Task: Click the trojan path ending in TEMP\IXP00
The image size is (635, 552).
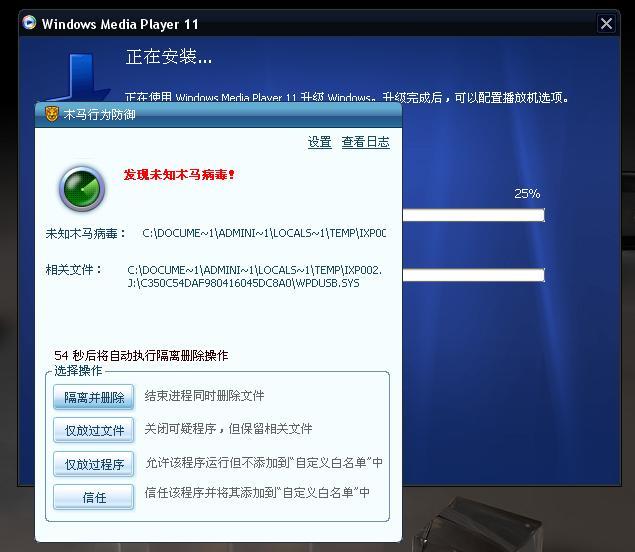Action: [x=264, y=233]
